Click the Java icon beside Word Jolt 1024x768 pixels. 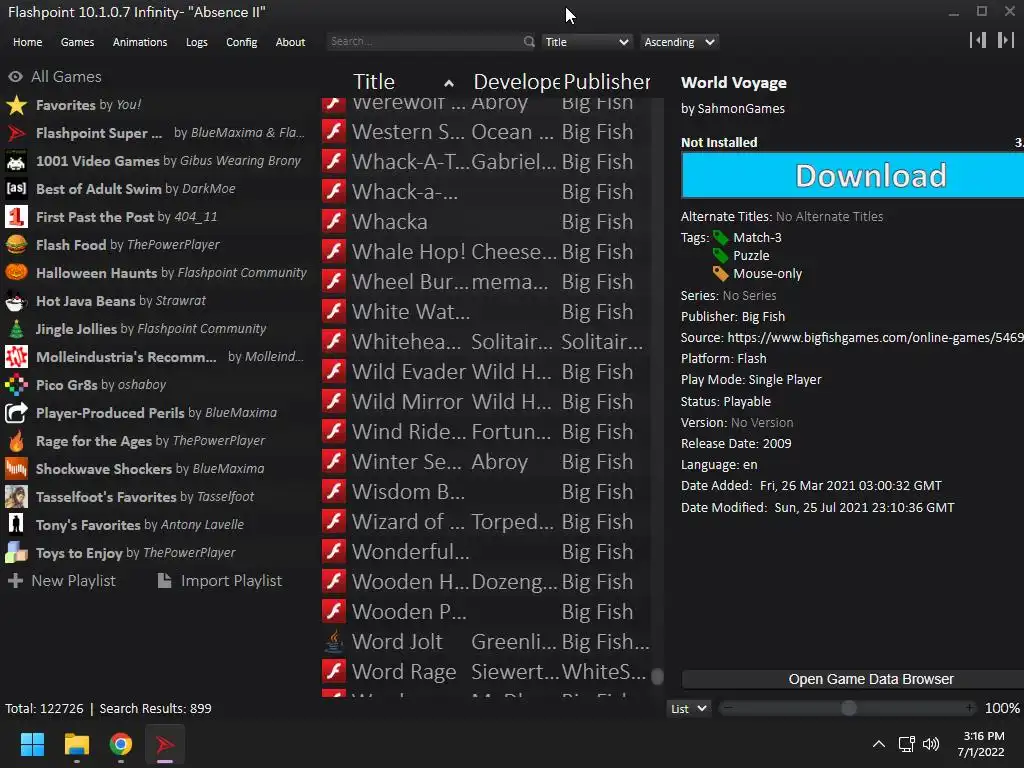coord(334,642)
